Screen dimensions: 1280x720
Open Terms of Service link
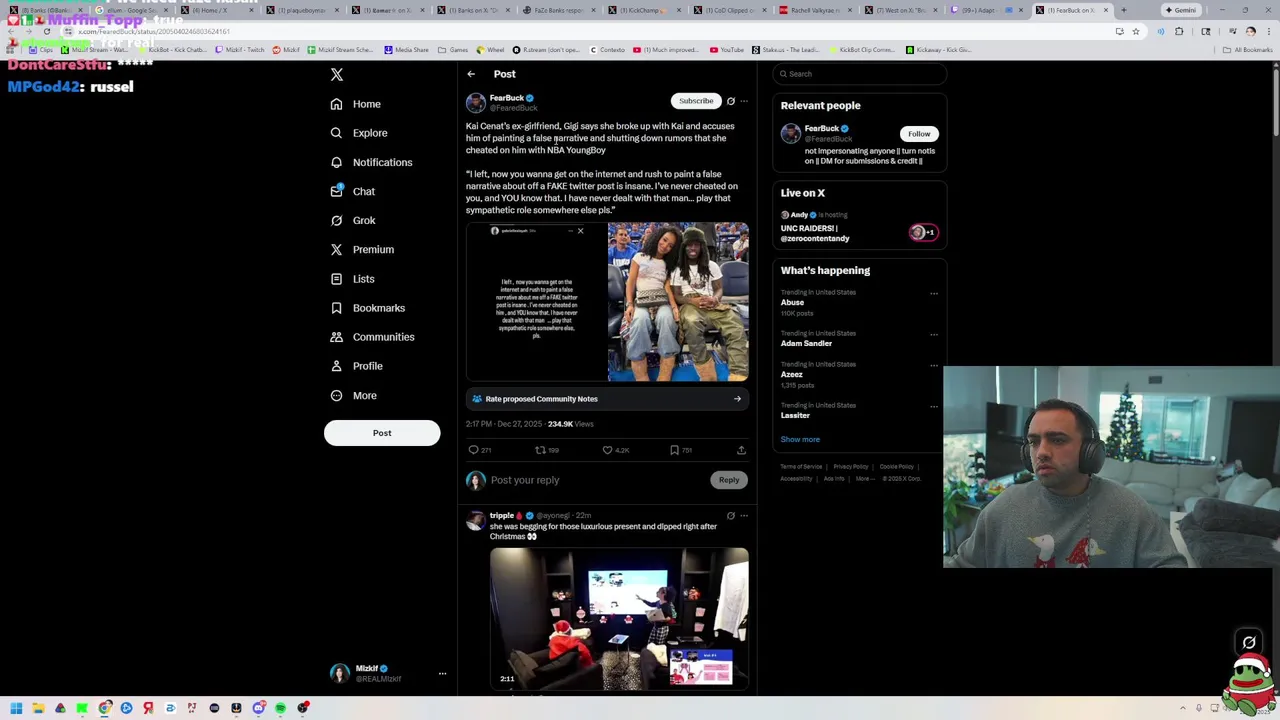point(801,467)
